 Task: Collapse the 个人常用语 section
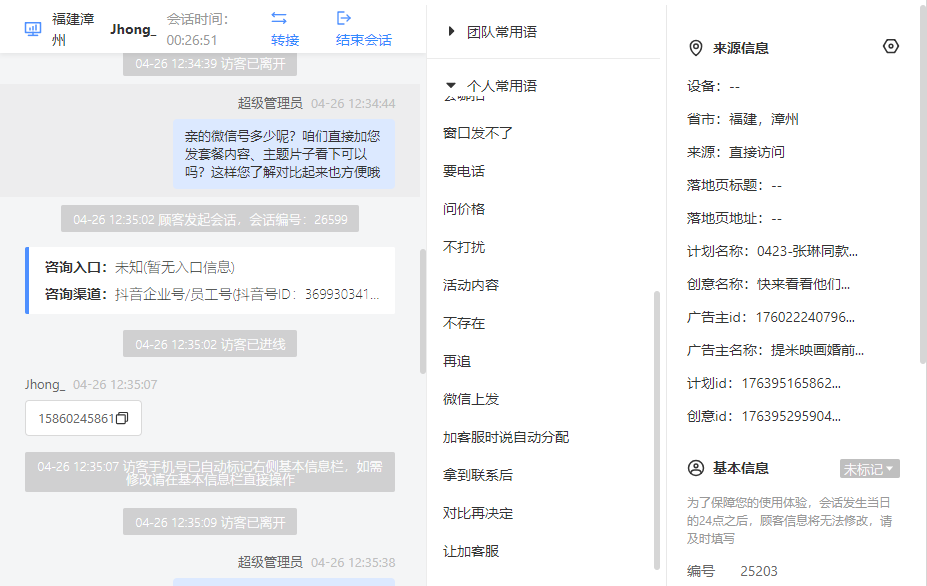point(451,85)
